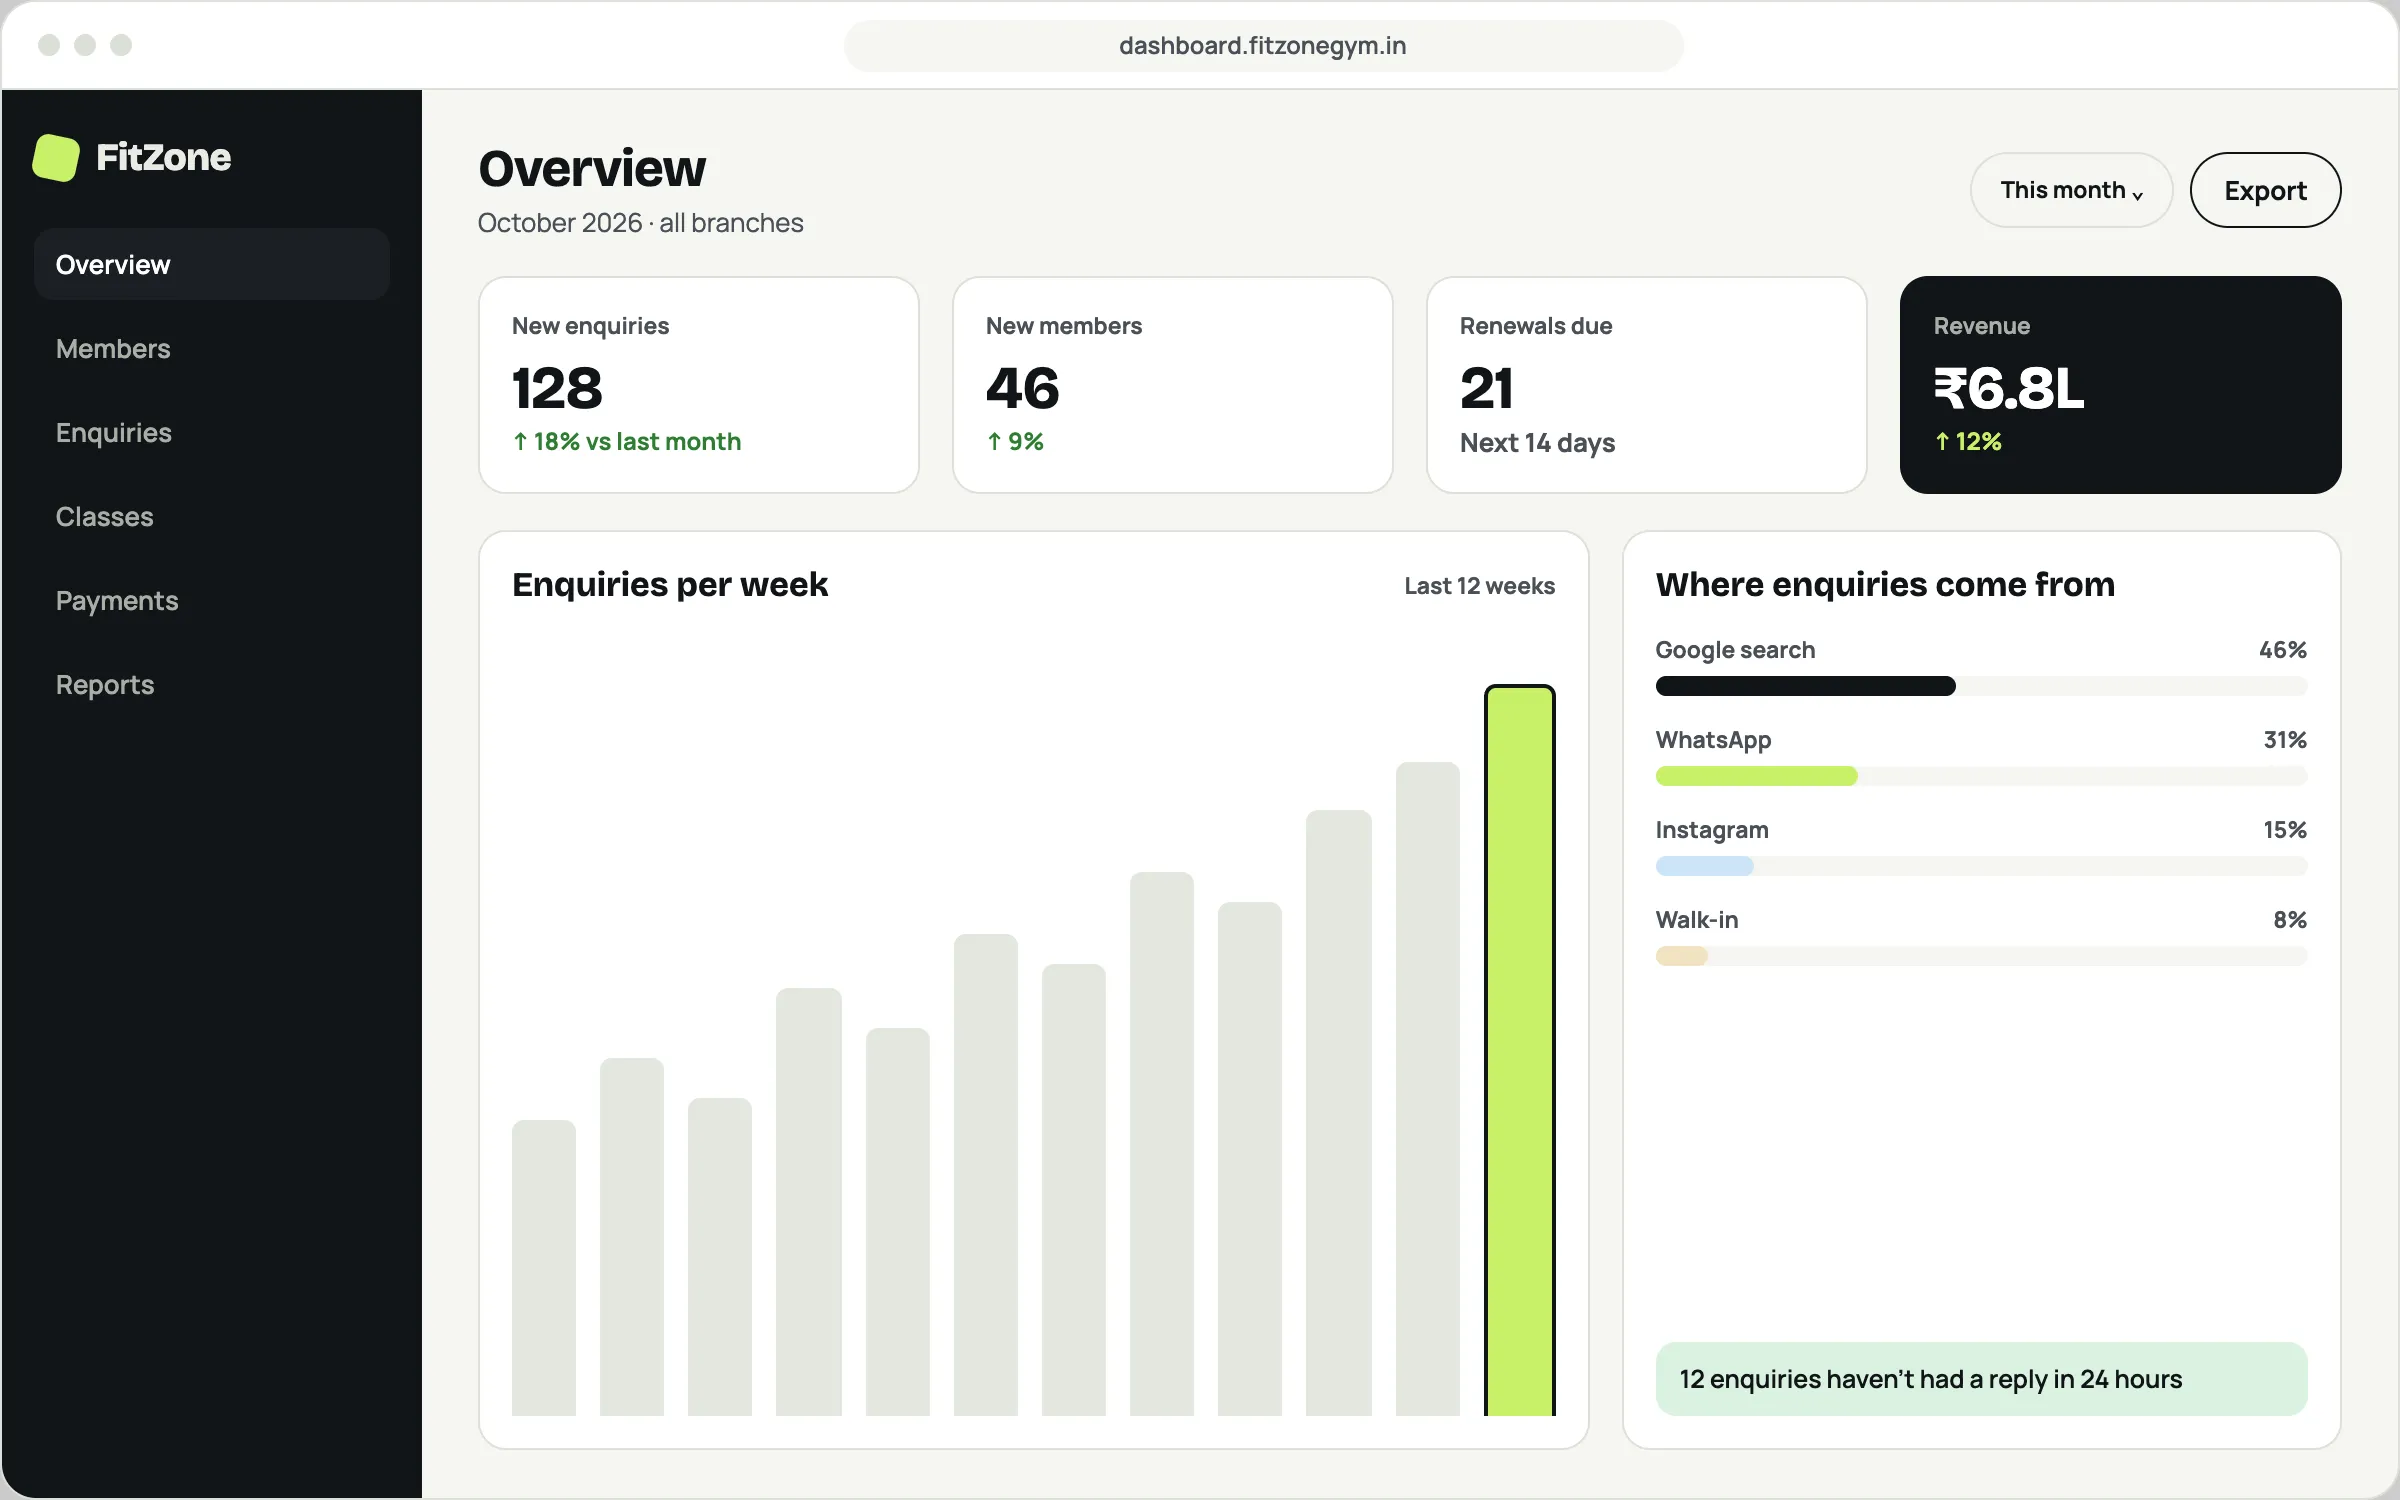Click the 31% WhatsApp value
Screen dimensions: 2400x1500
coord(2285,740)
